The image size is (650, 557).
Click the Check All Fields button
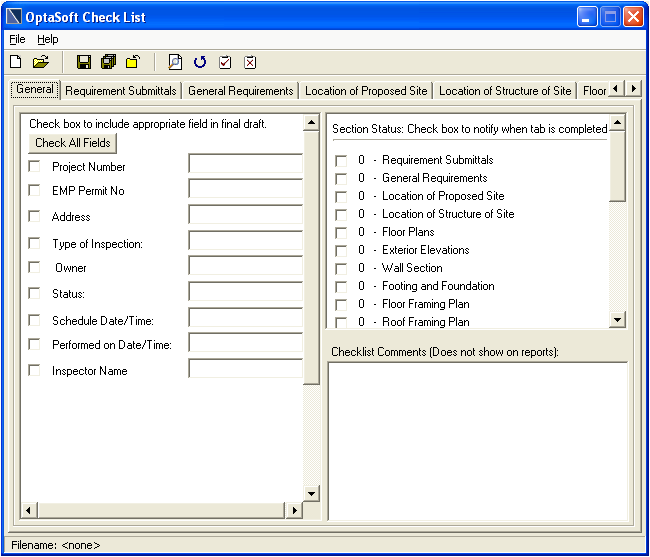[x=73, y=143]
